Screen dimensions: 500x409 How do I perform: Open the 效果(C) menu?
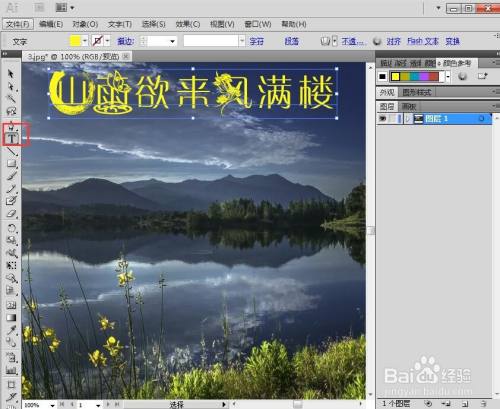coord(188,24)
